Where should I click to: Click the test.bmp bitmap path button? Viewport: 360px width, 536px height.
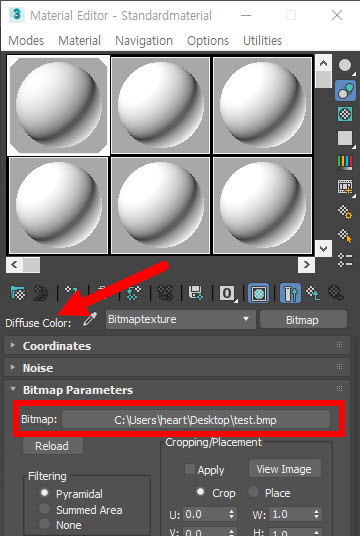(x=196, y=419)
